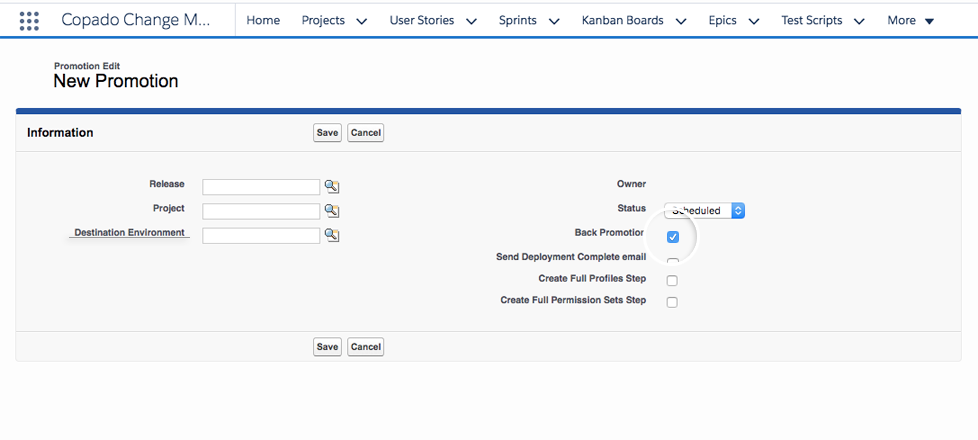Open Destination Environment lookup icon
This screenshot has width=978, height=440.
[332, 235]
